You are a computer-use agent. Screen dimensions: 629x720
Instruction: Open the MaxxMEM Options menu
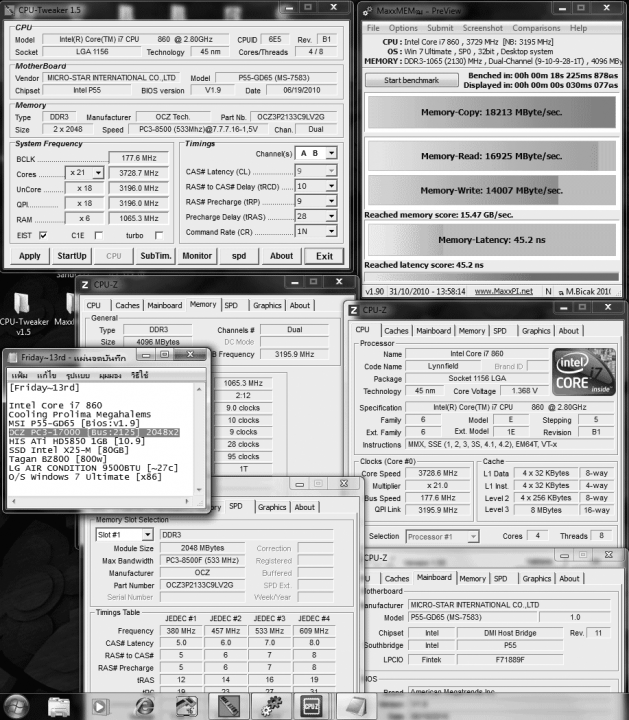(x=403, y=28)
